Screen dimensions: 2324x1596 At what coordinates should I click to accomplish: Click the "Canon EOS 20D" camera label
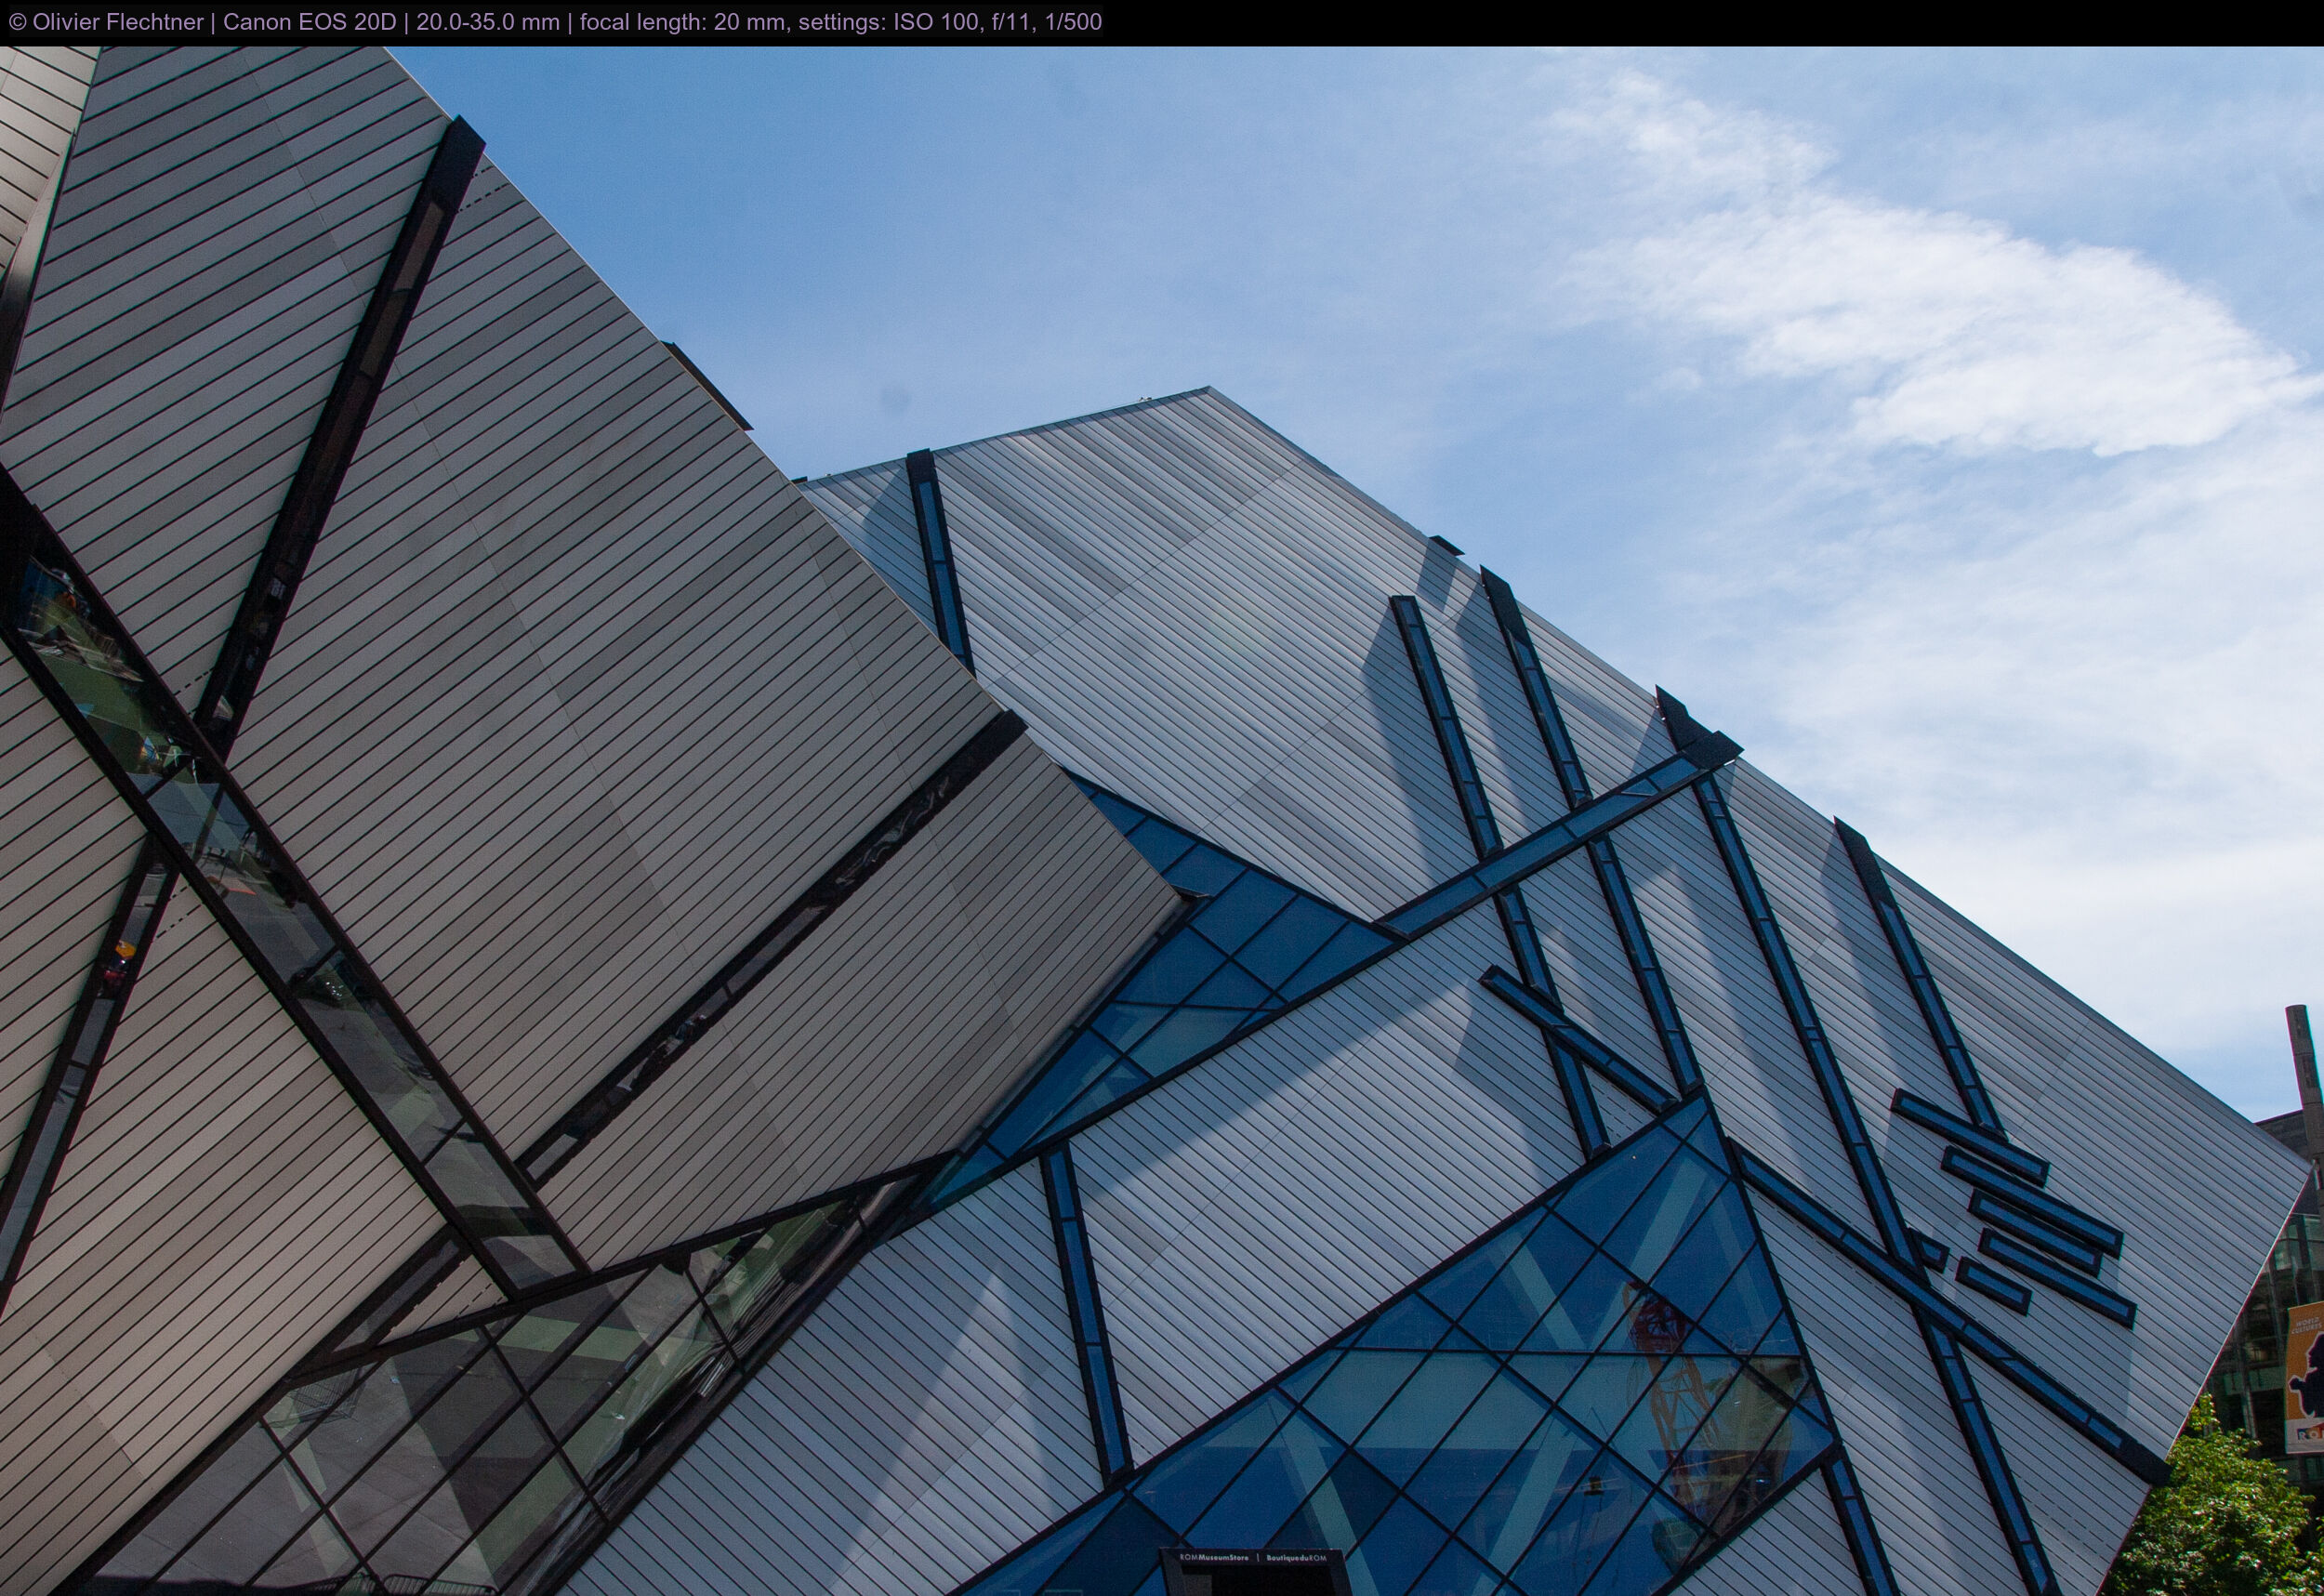pos(310,22)
